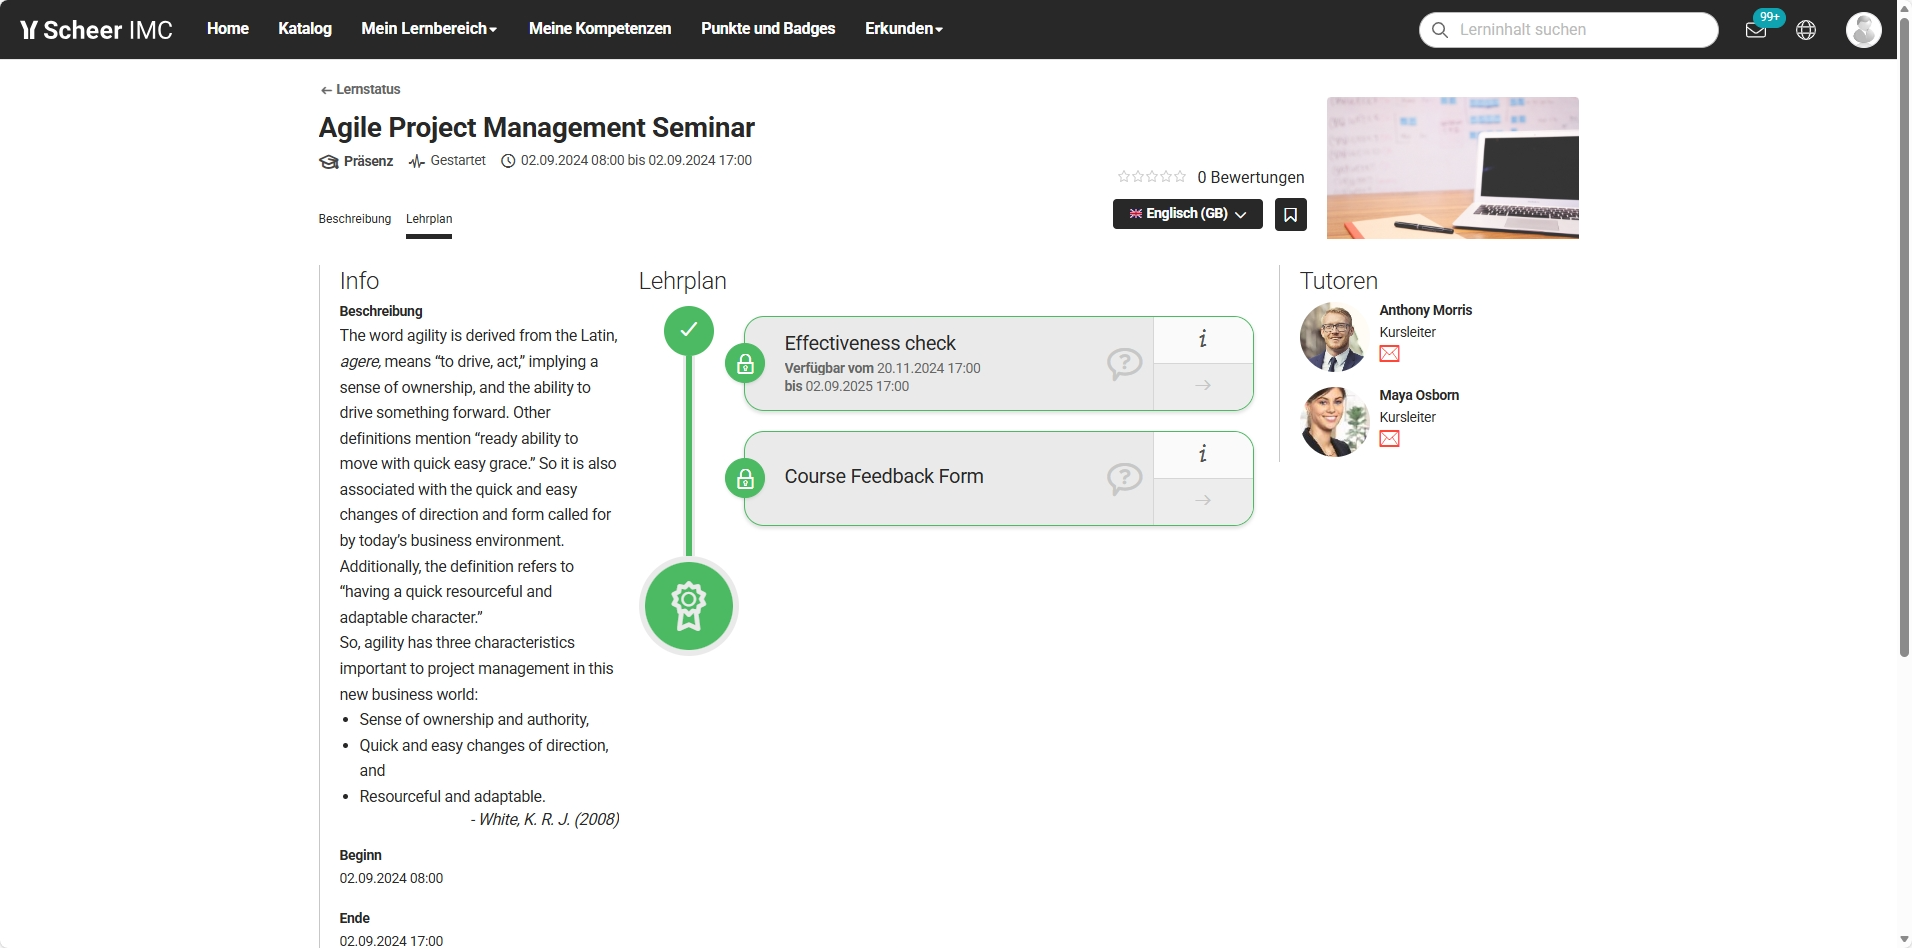1912x948 pixels.
Task: Click Anthony Morris's profile photo
Action: [1334, 337]
